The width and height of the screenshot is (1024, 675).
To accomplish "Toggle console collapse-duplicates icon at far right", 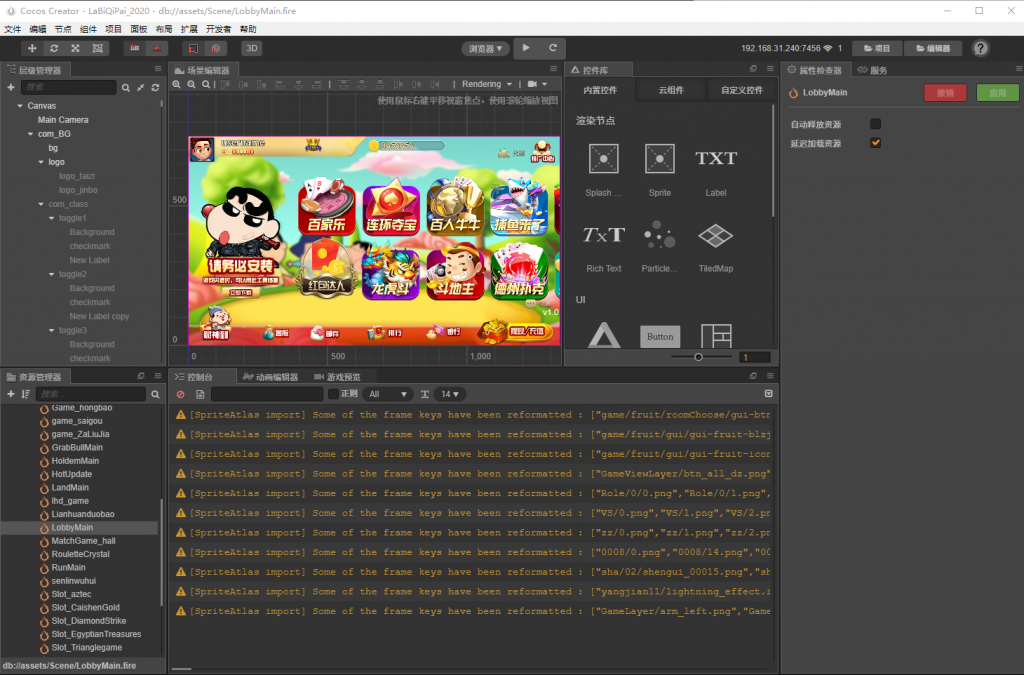I will coord(769,394).
